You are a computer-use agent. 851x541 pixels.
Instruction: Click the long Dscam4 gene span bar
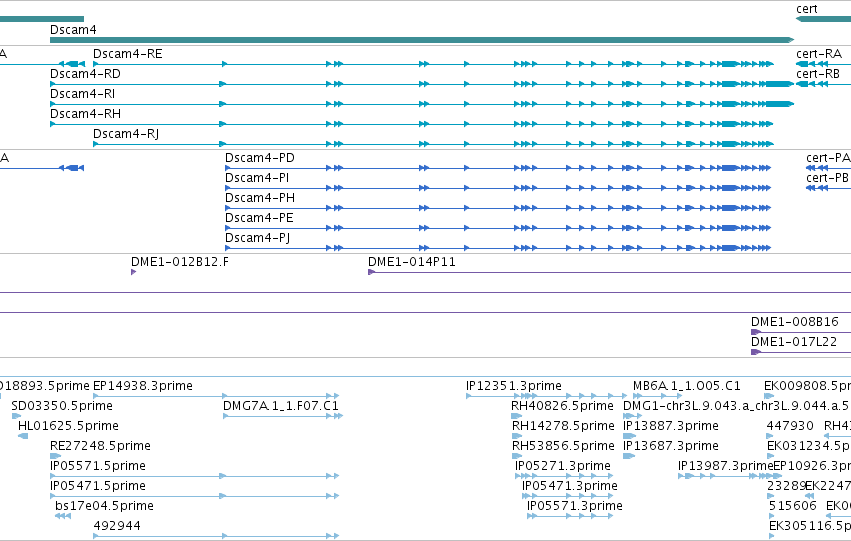(x=422, y=40)
